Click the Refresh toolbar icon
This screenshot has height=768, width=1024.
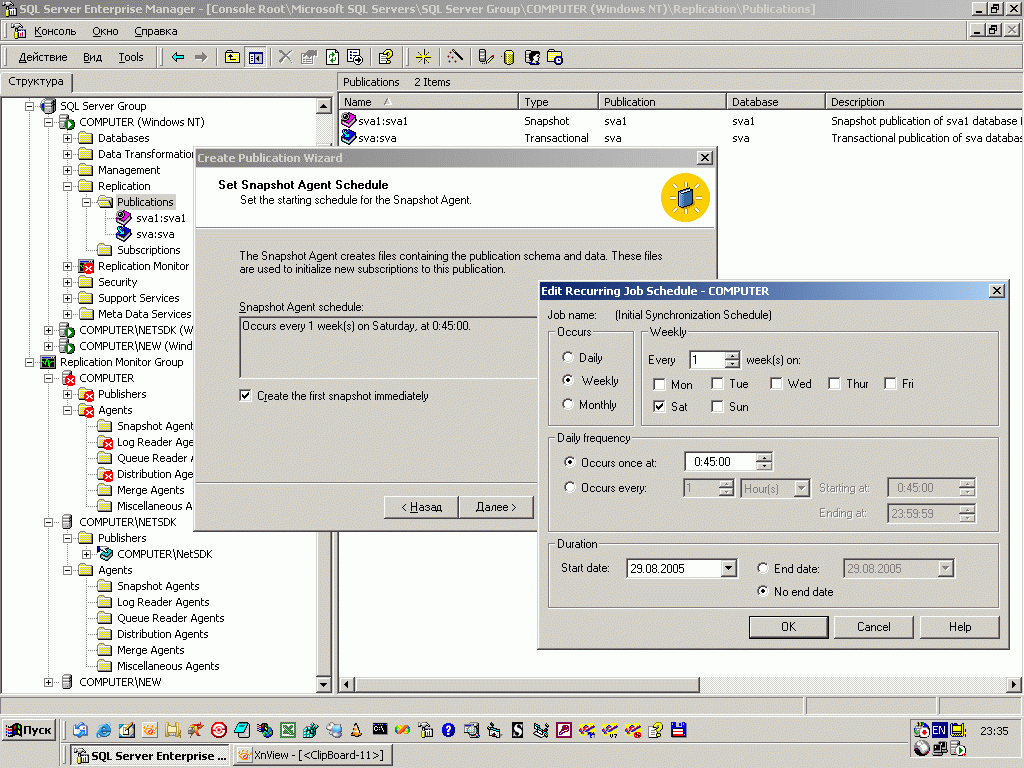(x=332, y=57)
